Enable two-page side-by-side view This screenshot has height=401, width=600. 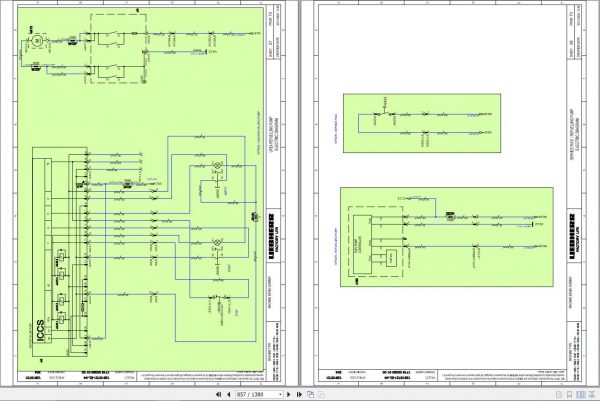coord(581,394)
